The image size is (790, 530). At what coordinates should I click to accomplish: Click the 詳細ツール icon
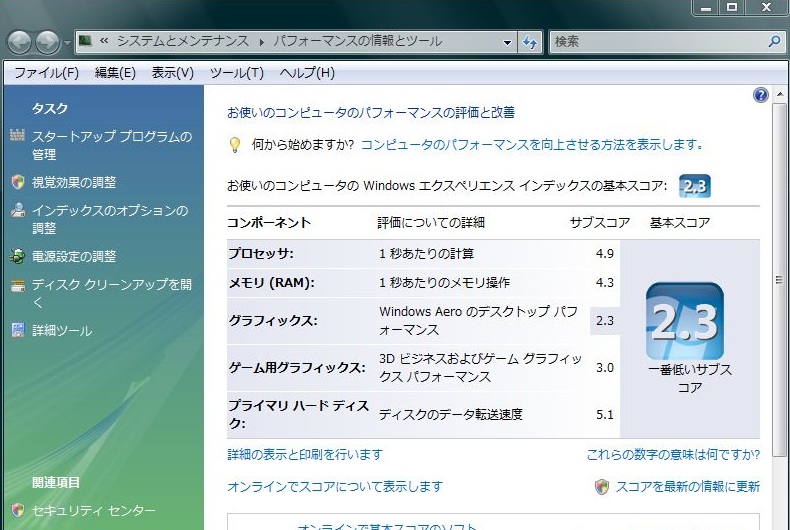(18, 330)
